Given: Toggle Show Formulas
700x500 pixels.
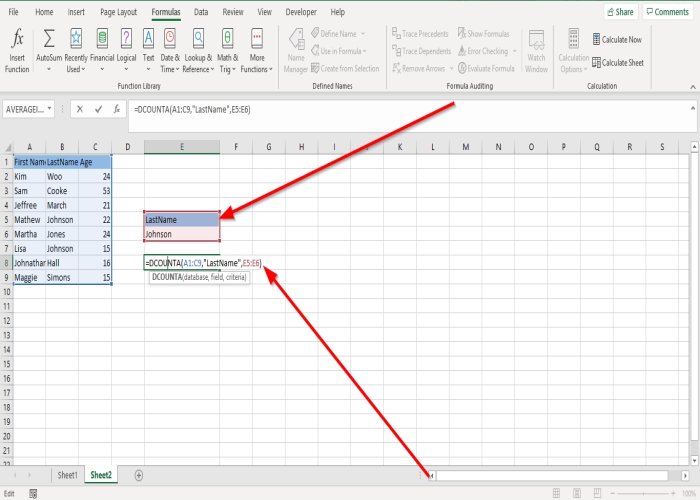Looking at the screenshot, I should click(483, 33).
